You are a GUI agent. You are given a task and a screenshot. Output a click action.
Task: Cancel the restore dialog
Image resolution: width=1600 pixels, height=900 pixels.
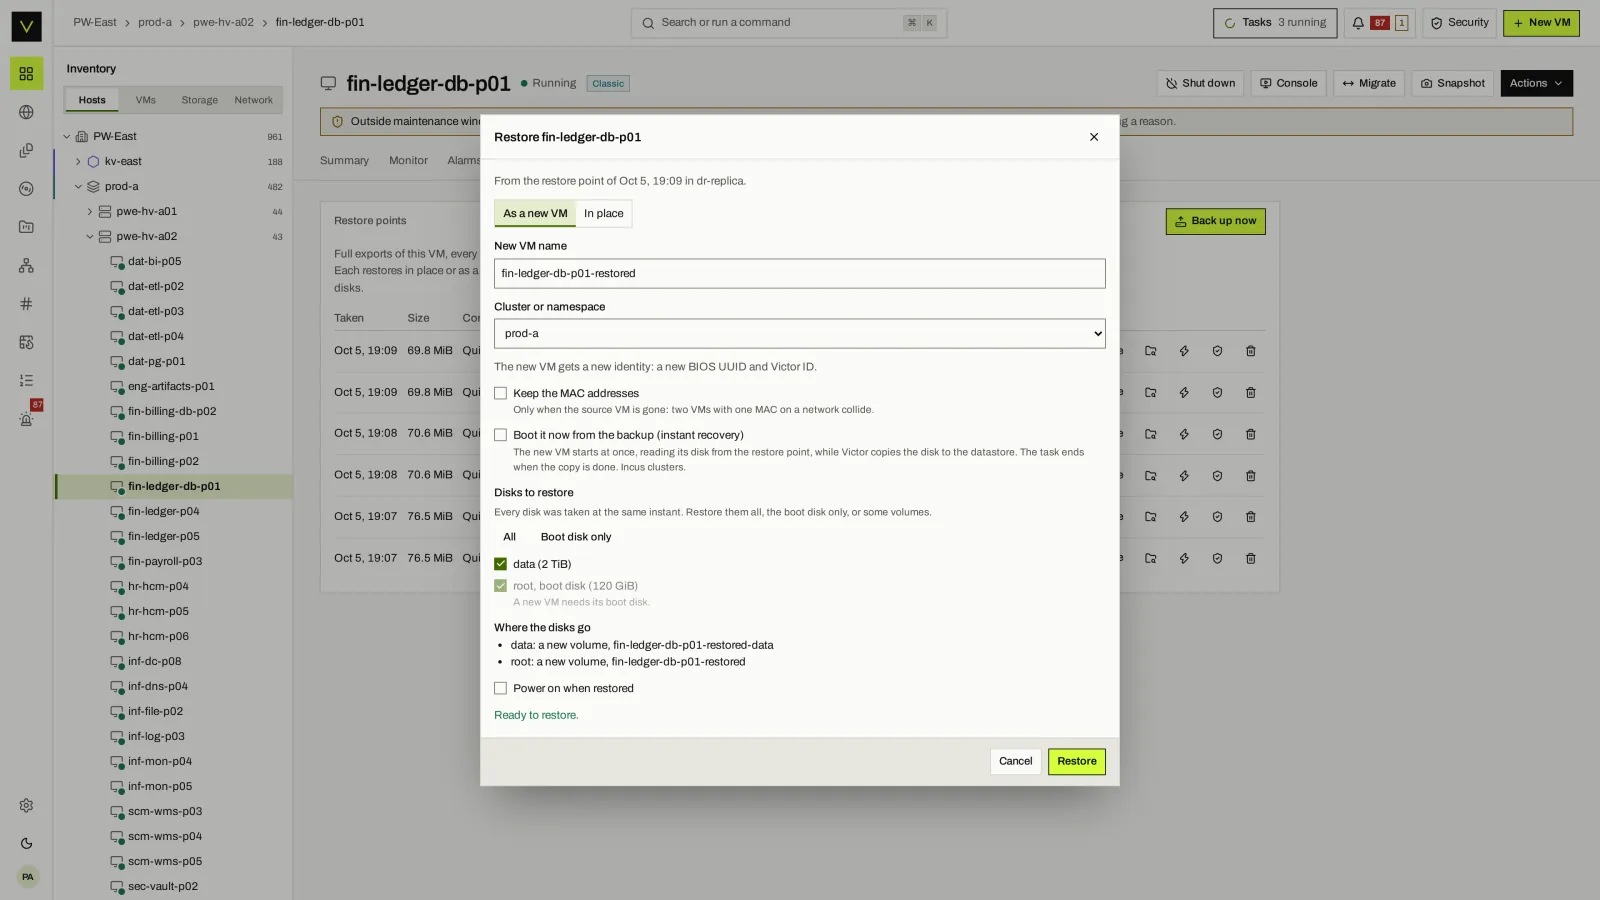tap(1015, 762)
